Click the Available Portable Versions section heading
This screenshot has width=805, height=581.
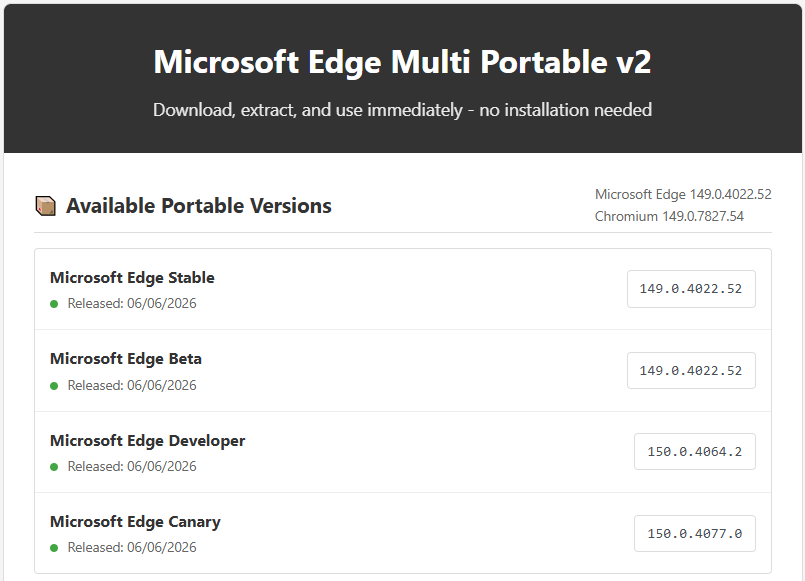coord(199,206)
